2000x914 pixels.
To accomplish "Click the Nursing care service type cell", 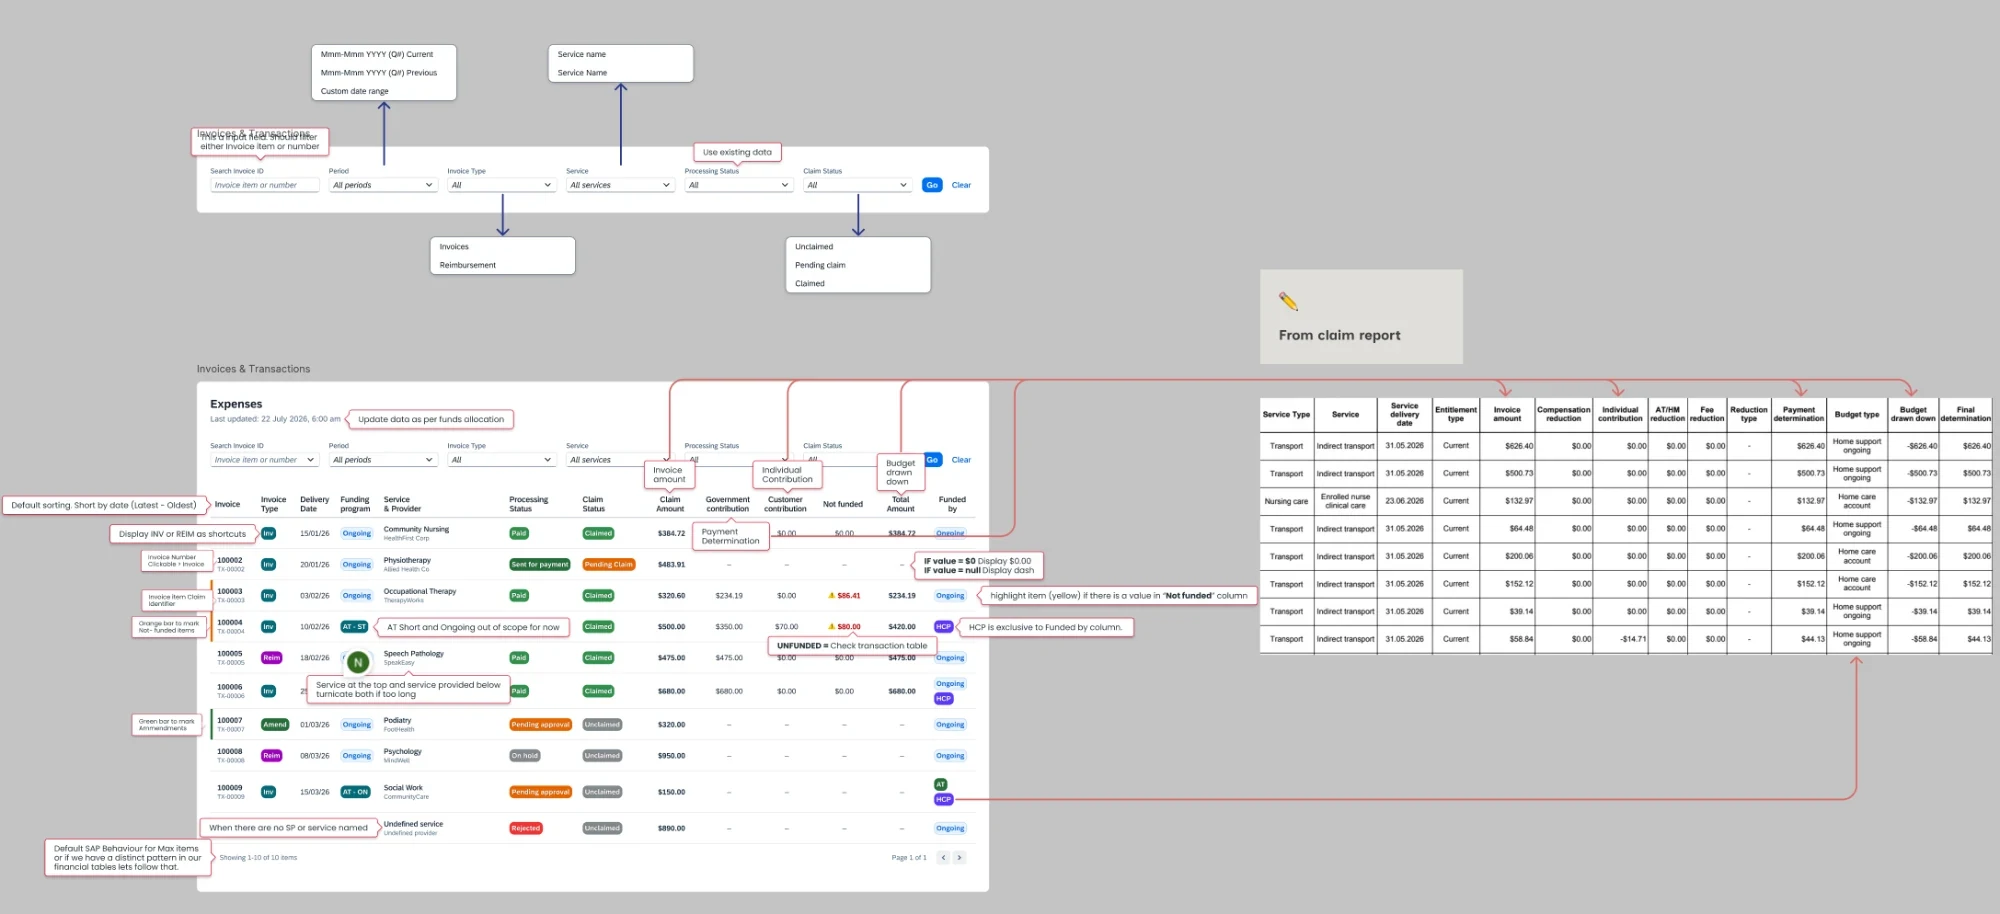I will click(1286, 501).
